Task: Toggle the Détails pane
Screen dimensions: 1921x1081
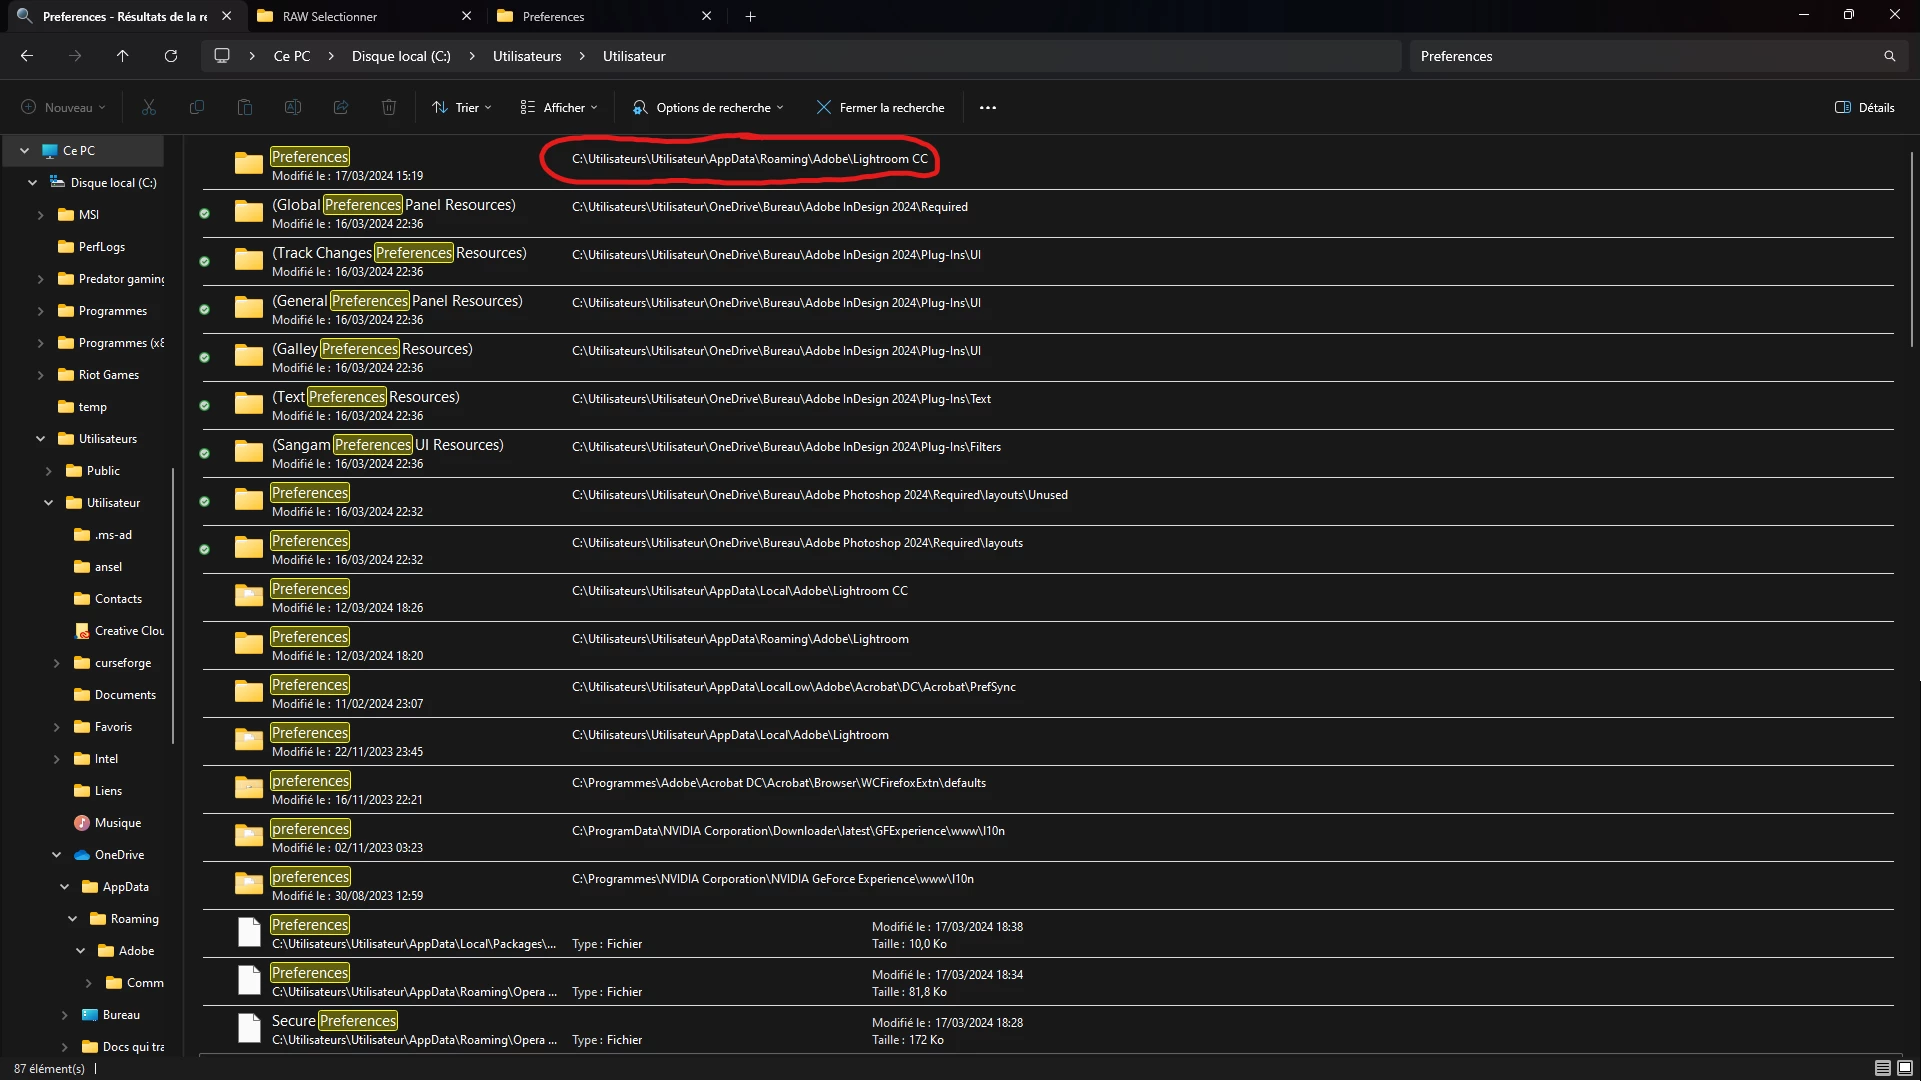Action: (x=1864, y=107)
